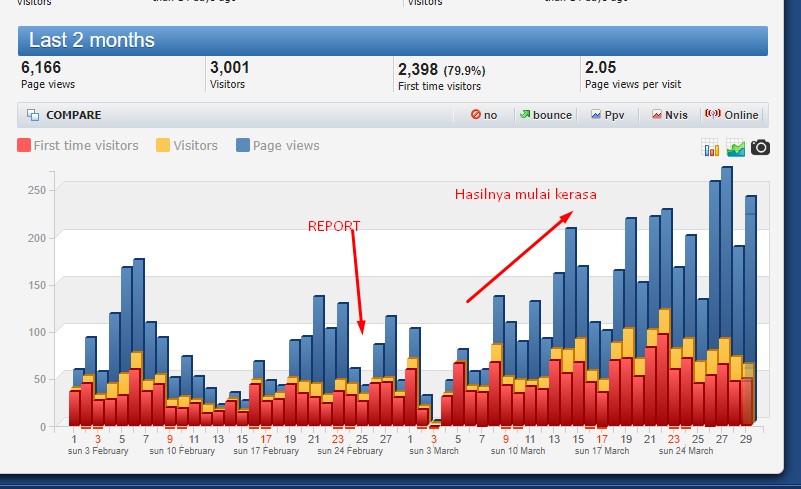
Task: Click the blue bar above 29 March
Action: tap(750, 278)
